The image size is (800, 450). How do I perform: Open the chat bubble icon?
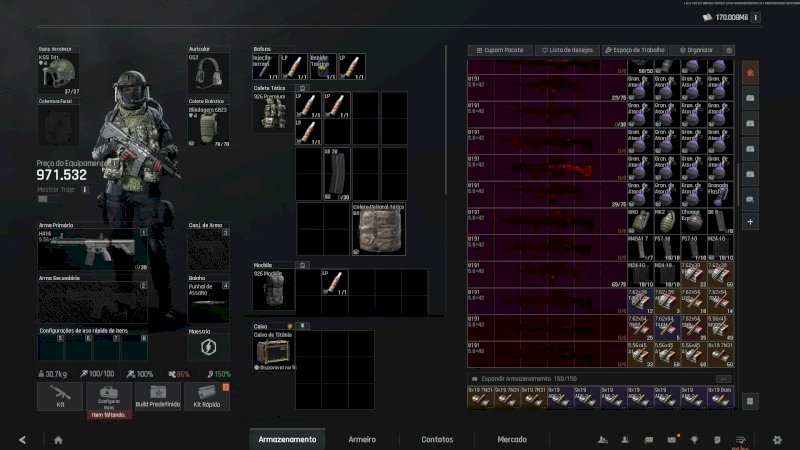[648, 439]
